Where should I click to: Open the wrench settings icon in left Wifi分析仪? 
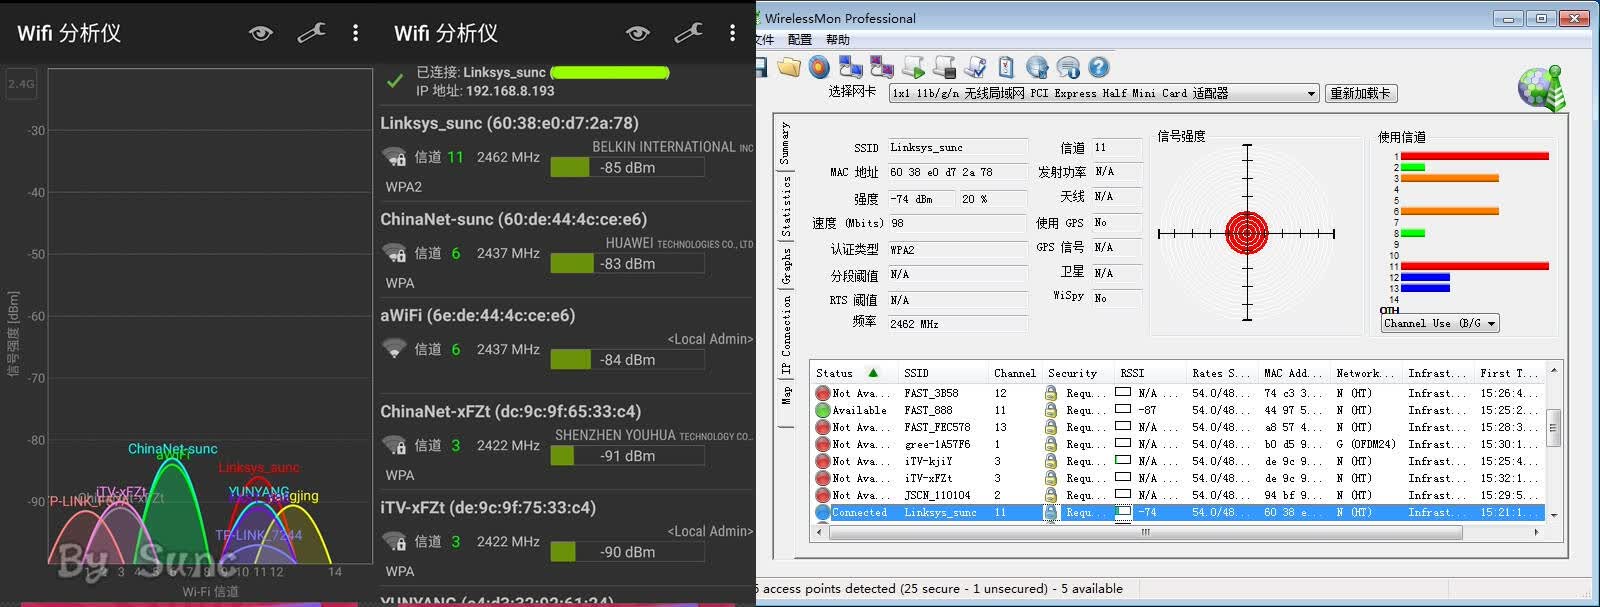312,33
